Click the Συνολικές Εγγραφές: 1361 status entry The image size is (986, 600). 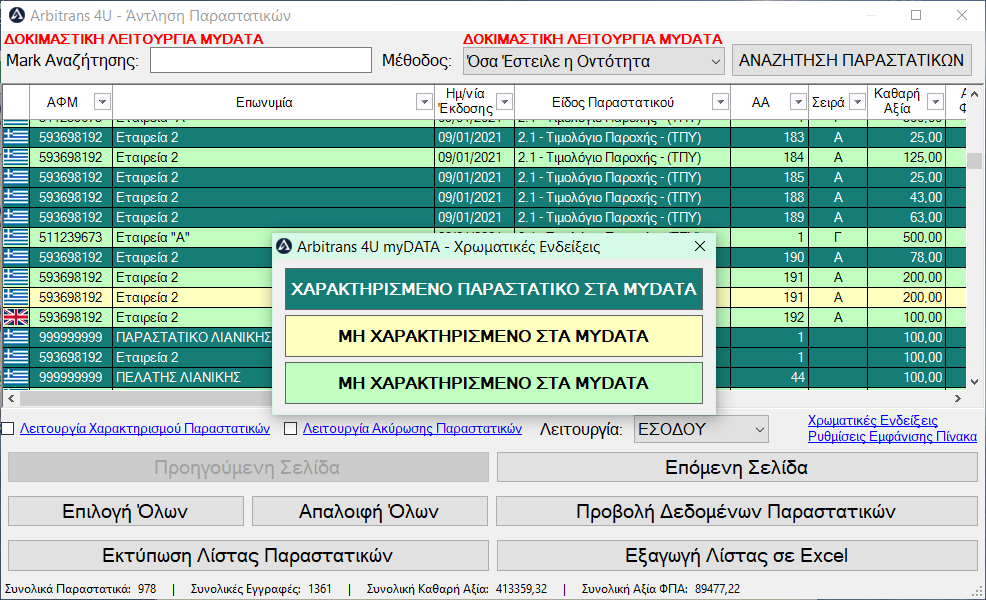(x=261, y=589)
